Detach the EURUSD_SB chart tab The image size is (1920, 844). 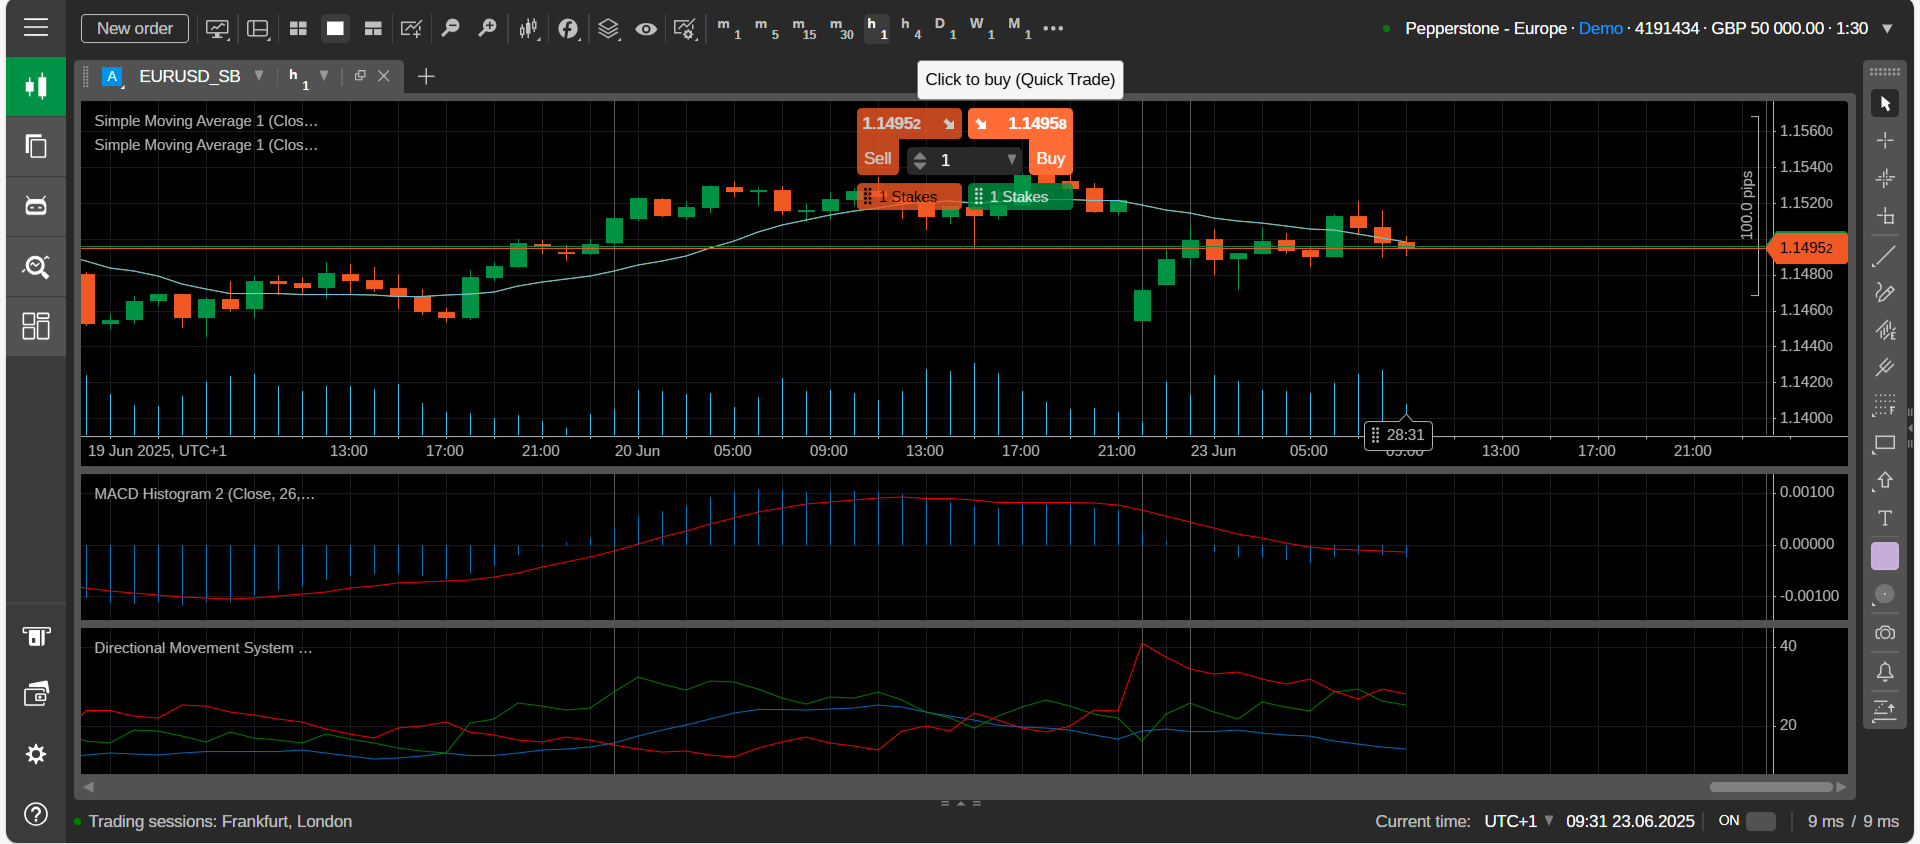[360, 76]
